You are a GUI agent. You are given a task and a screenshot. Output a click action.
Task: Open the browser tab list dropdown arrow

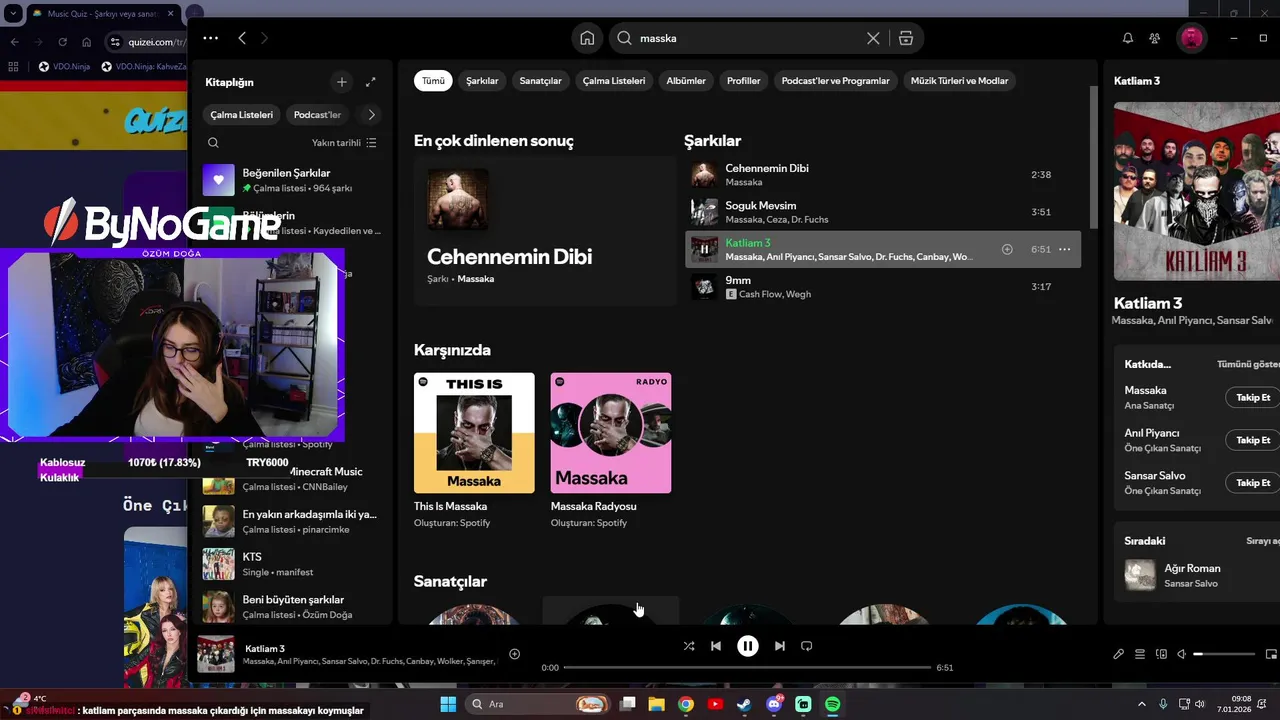pos(13,13)
